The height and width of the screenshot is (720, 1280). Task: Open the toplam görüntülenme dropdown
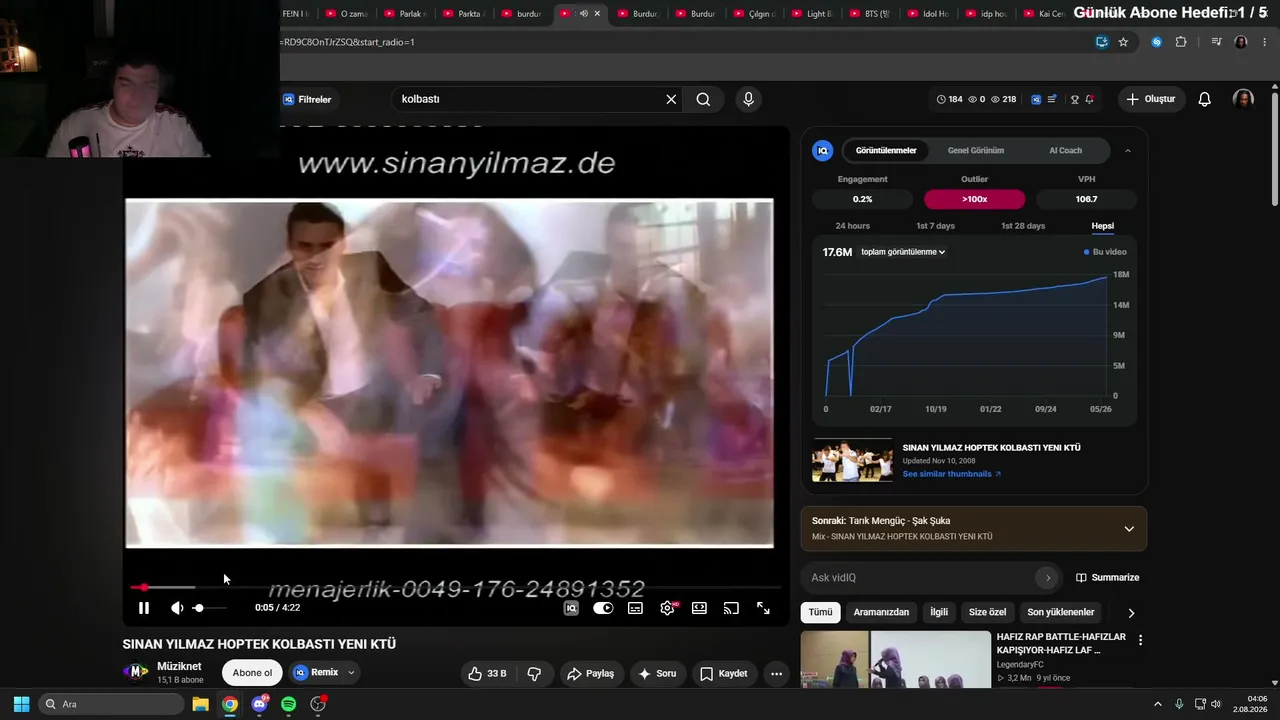click(903, 252)
